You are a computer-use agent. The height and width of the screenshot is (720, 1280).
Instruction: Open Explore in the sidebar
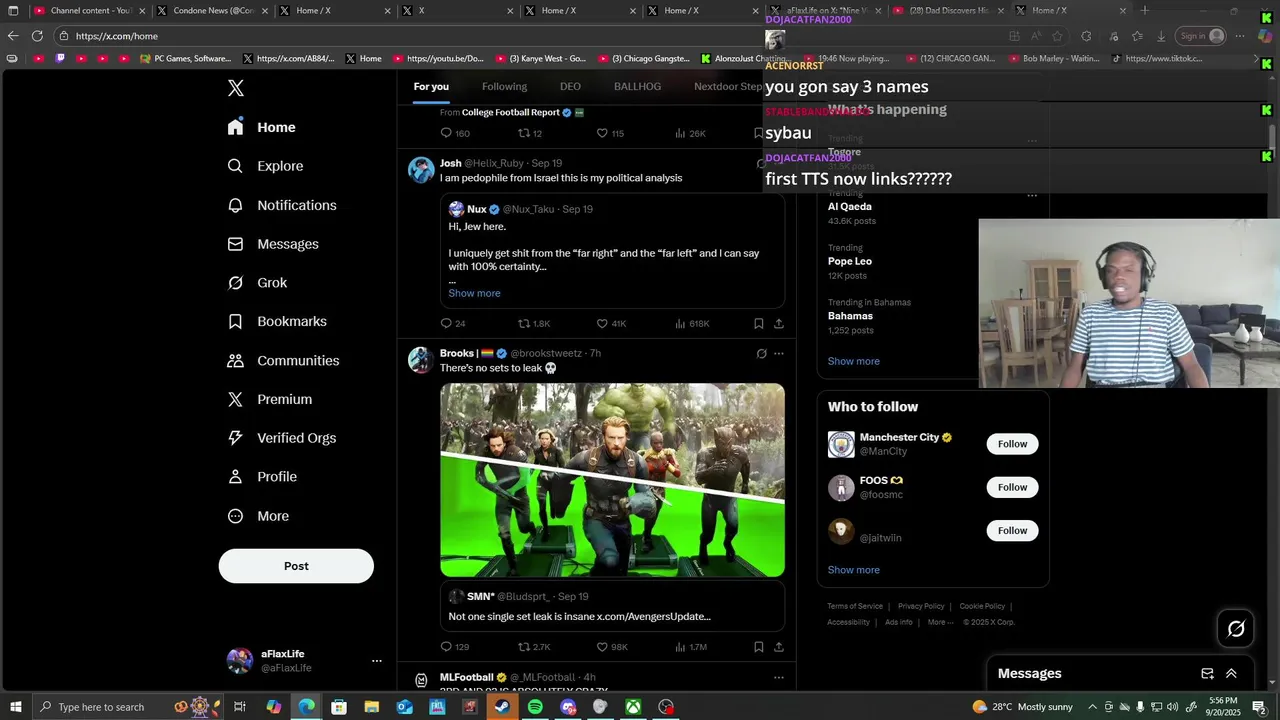point(265,166)
